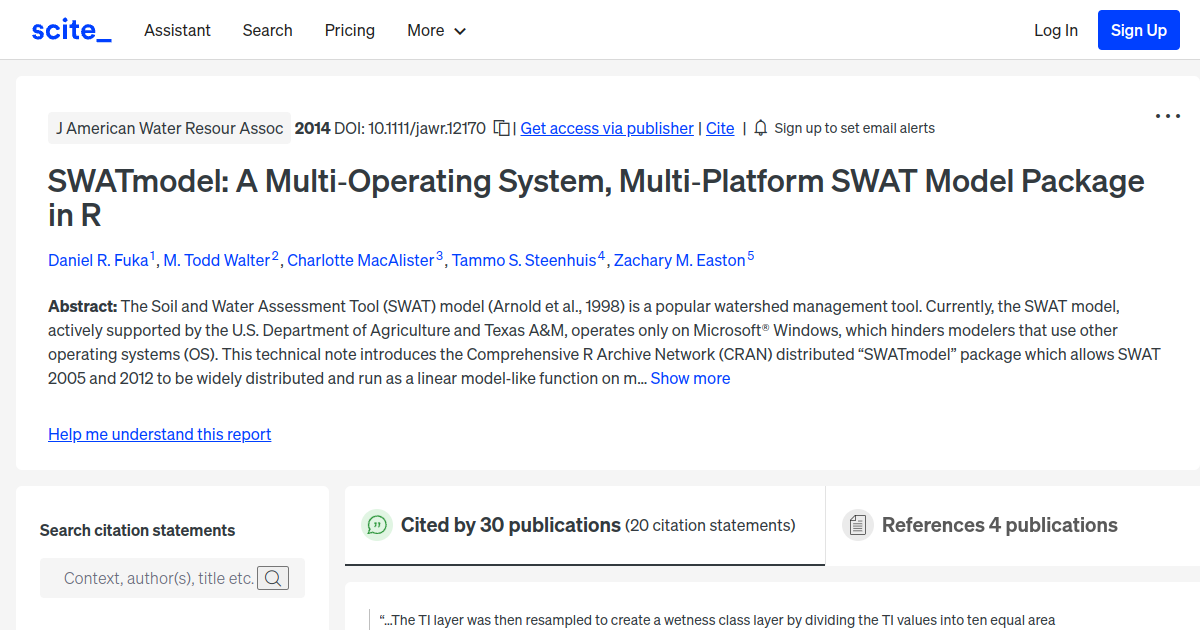This screenshot has width=1200, height=630.
Task: Select Pricing in the navigation bar
Action: pyautogui.click(x=349, y=30)
